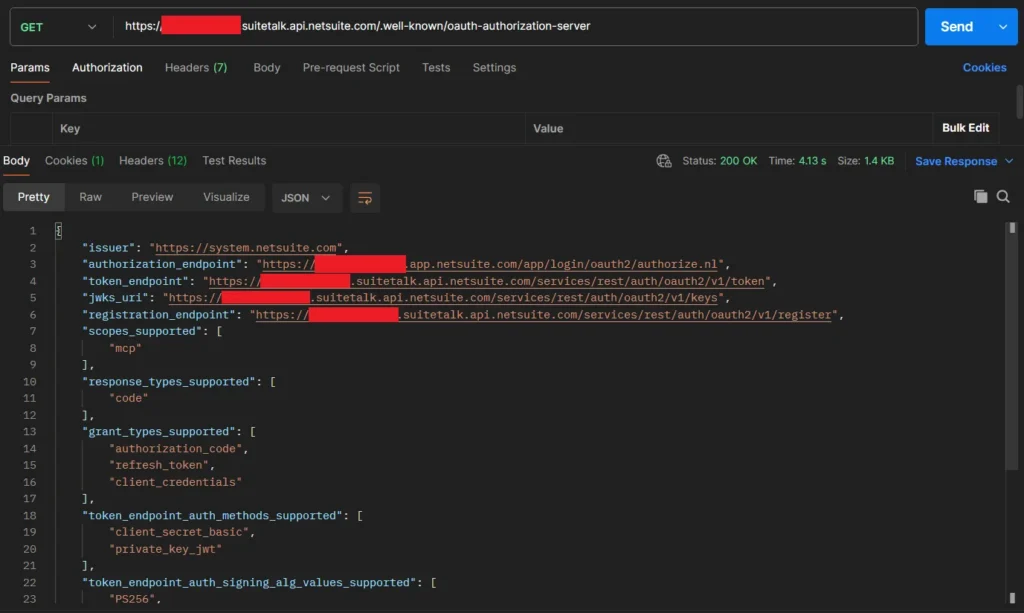The height and width of the screenshot is (613, 1024).
Task: Select the request Headers (7) tab
Action: click(x=196, y=68)
